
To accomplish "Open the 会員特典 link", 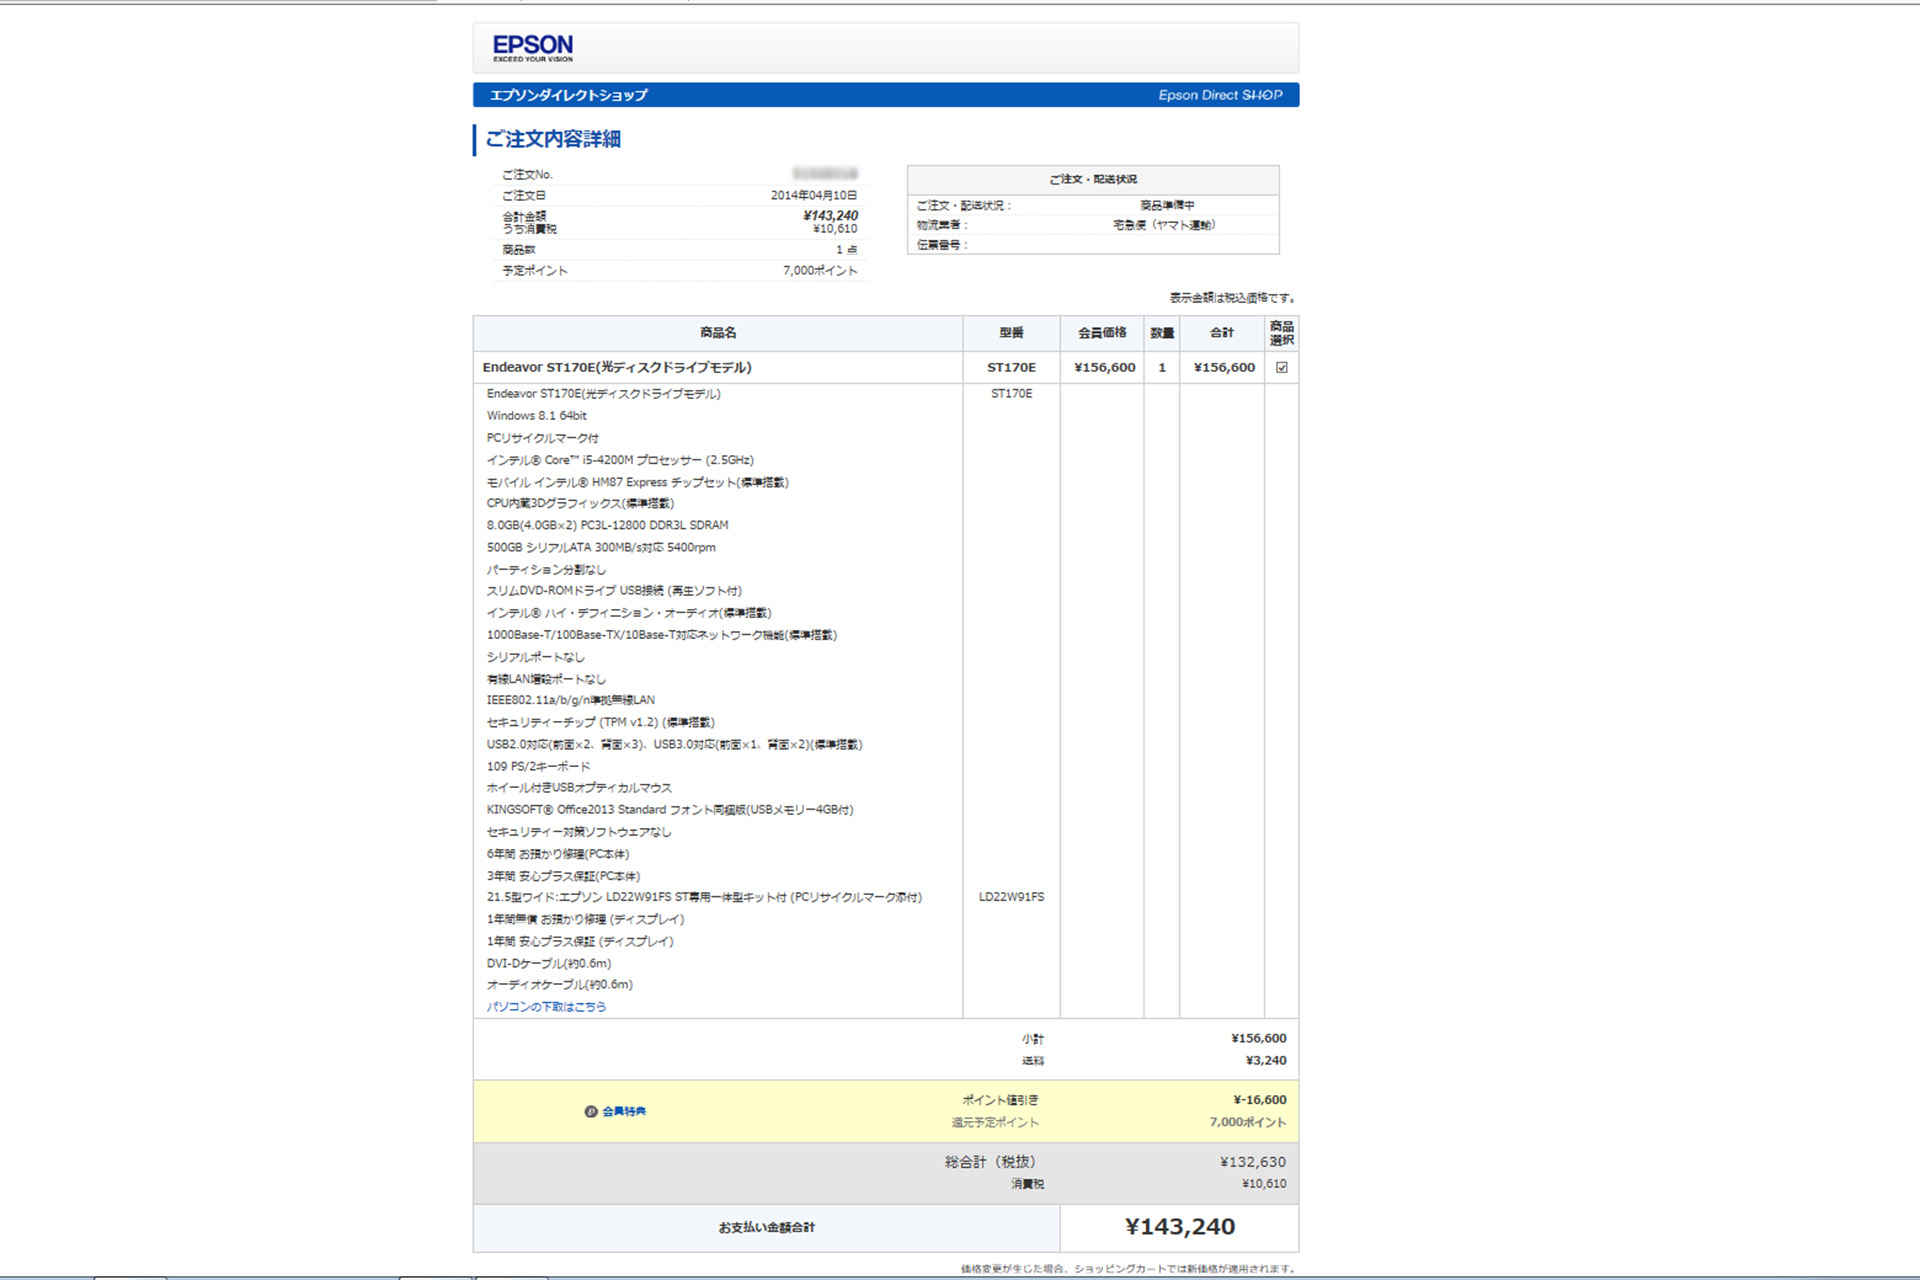I will pos(624,1111).
